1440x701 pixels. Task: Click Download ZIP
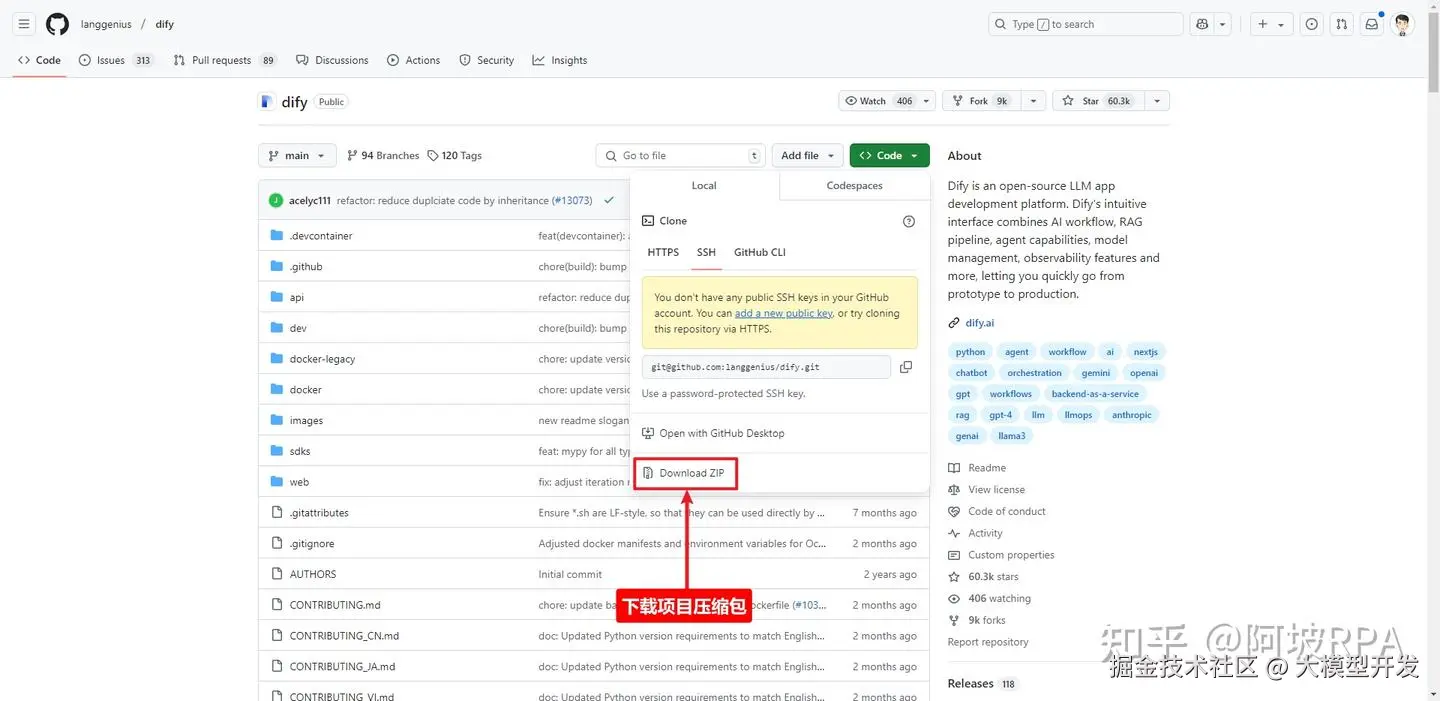(685, 473)
